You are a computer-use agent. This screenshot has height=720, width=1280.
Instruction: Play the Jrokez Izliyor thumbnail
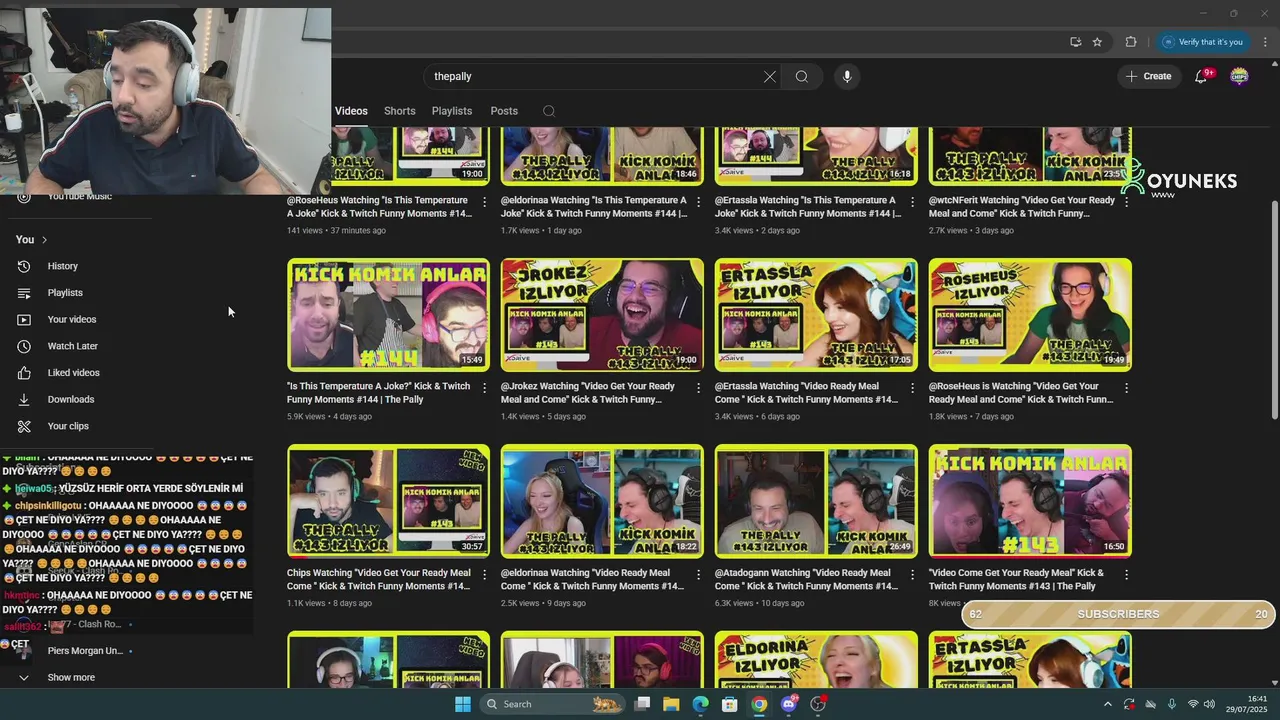(x=602, y=315)
